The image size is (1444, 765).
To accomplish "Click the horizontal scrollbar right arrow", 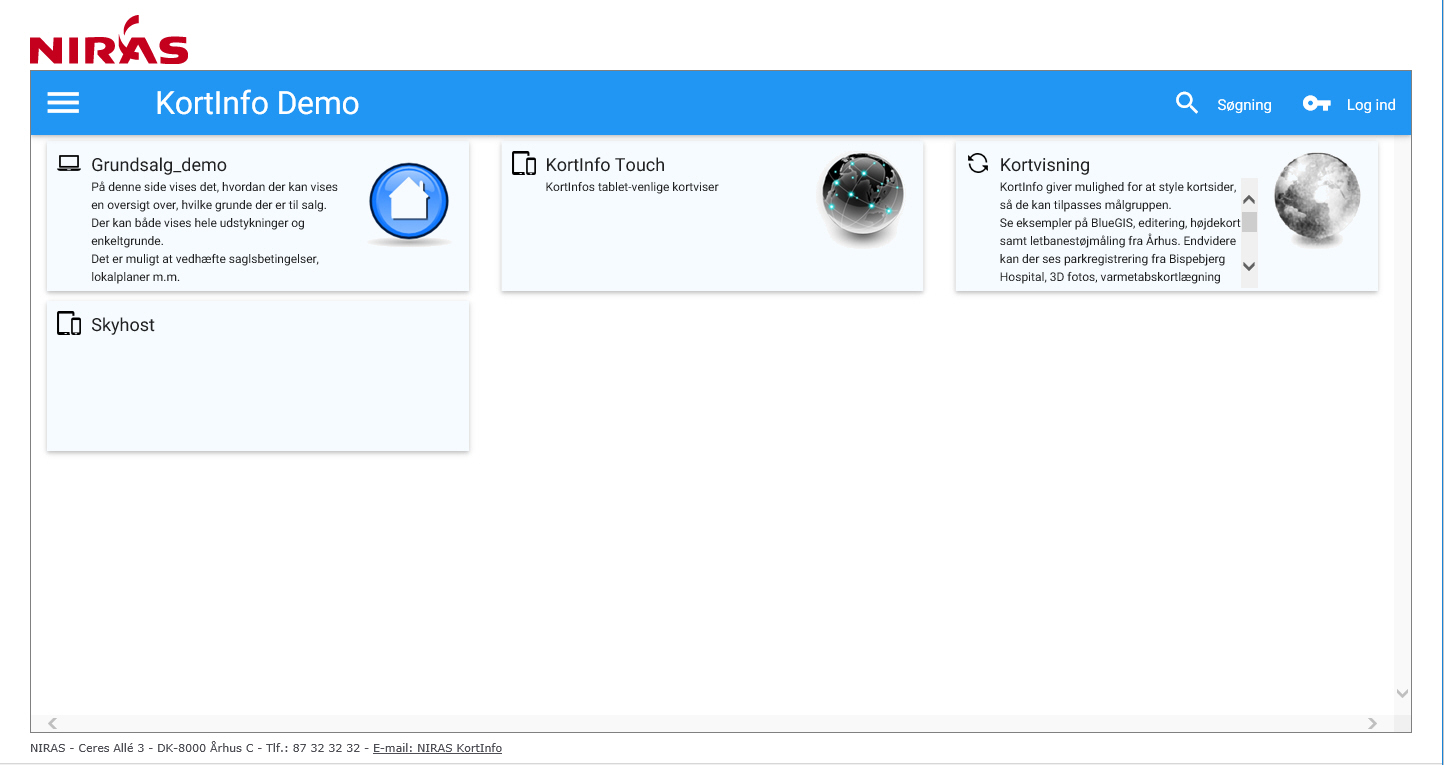I will pyautogui.click(x=1372, y=723).
